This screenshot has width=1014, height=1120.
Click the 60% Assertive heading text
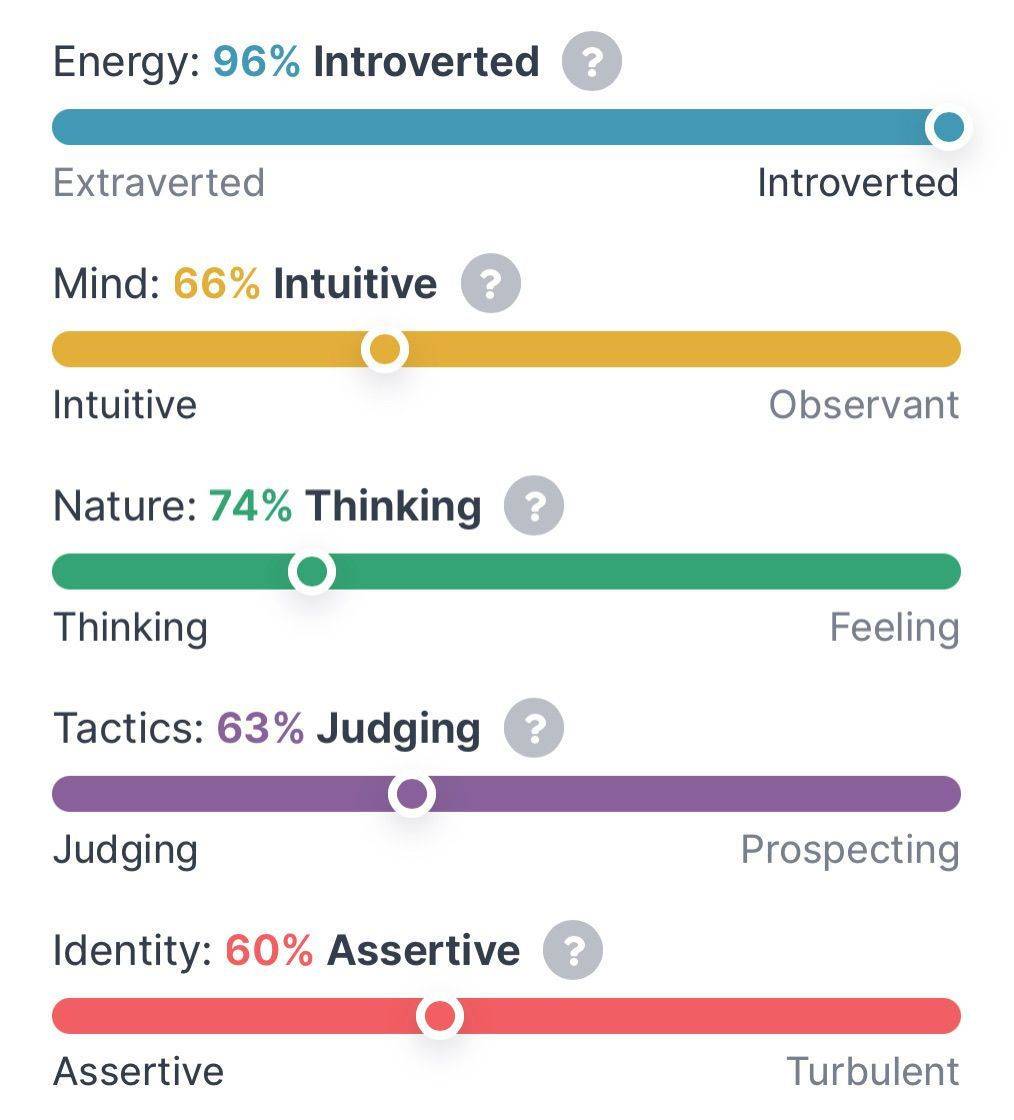[373, 950]
